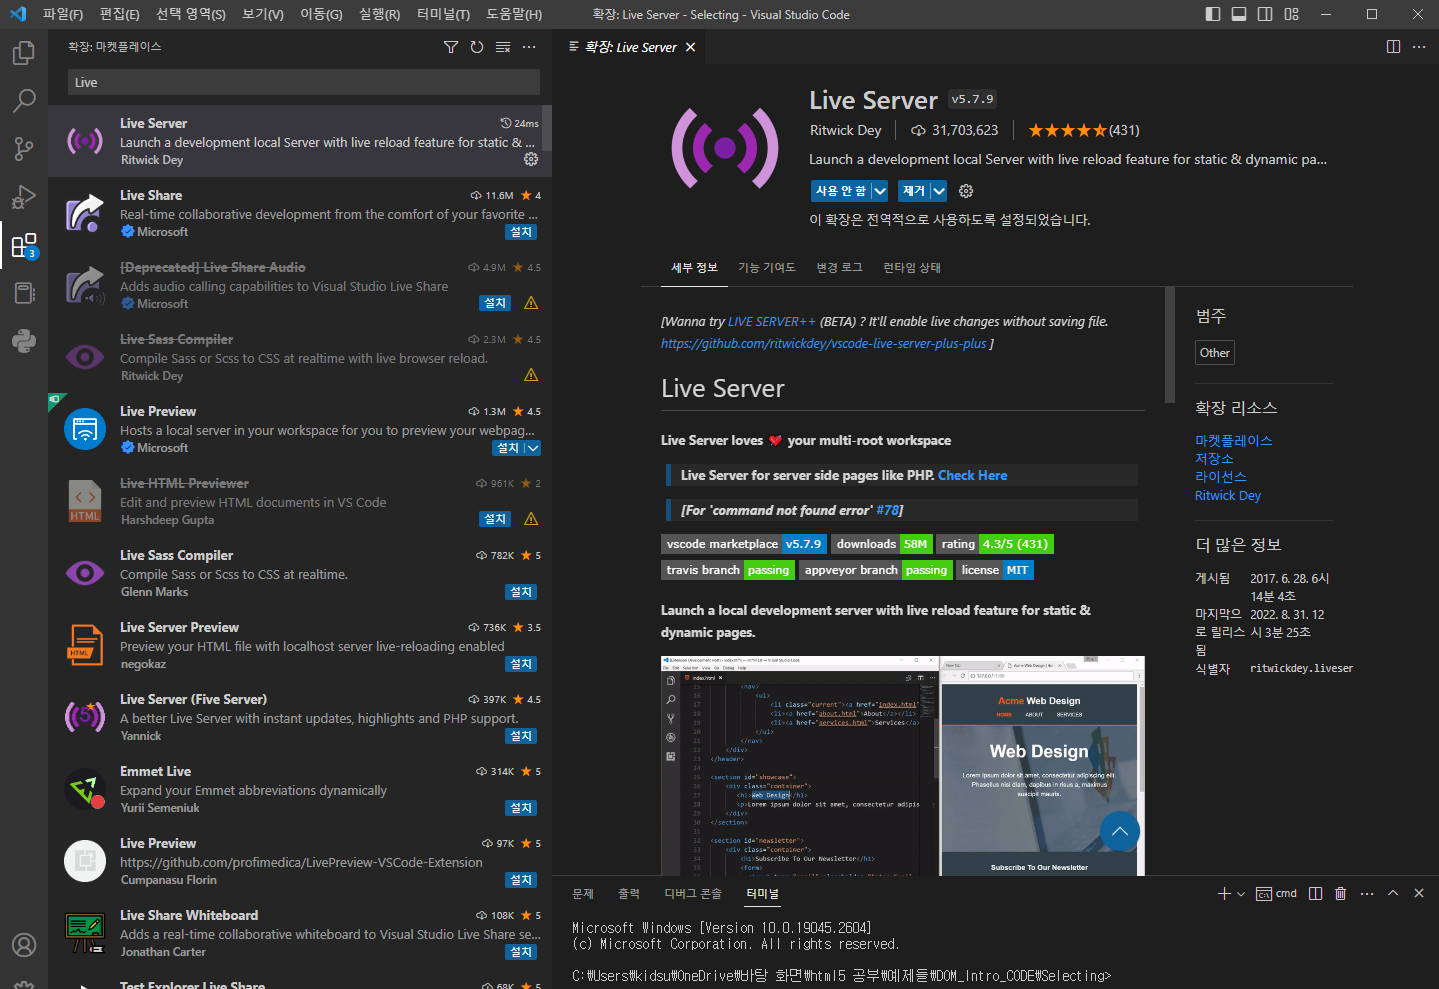Switch to the 디버그 콘솔 panel tab

tap(693, 893)
